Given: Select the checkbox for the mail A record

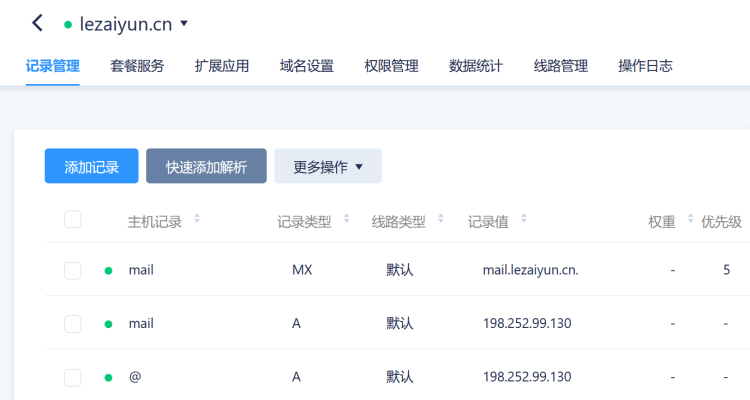Looking at the screenshot, I should (x=73, y=324).
